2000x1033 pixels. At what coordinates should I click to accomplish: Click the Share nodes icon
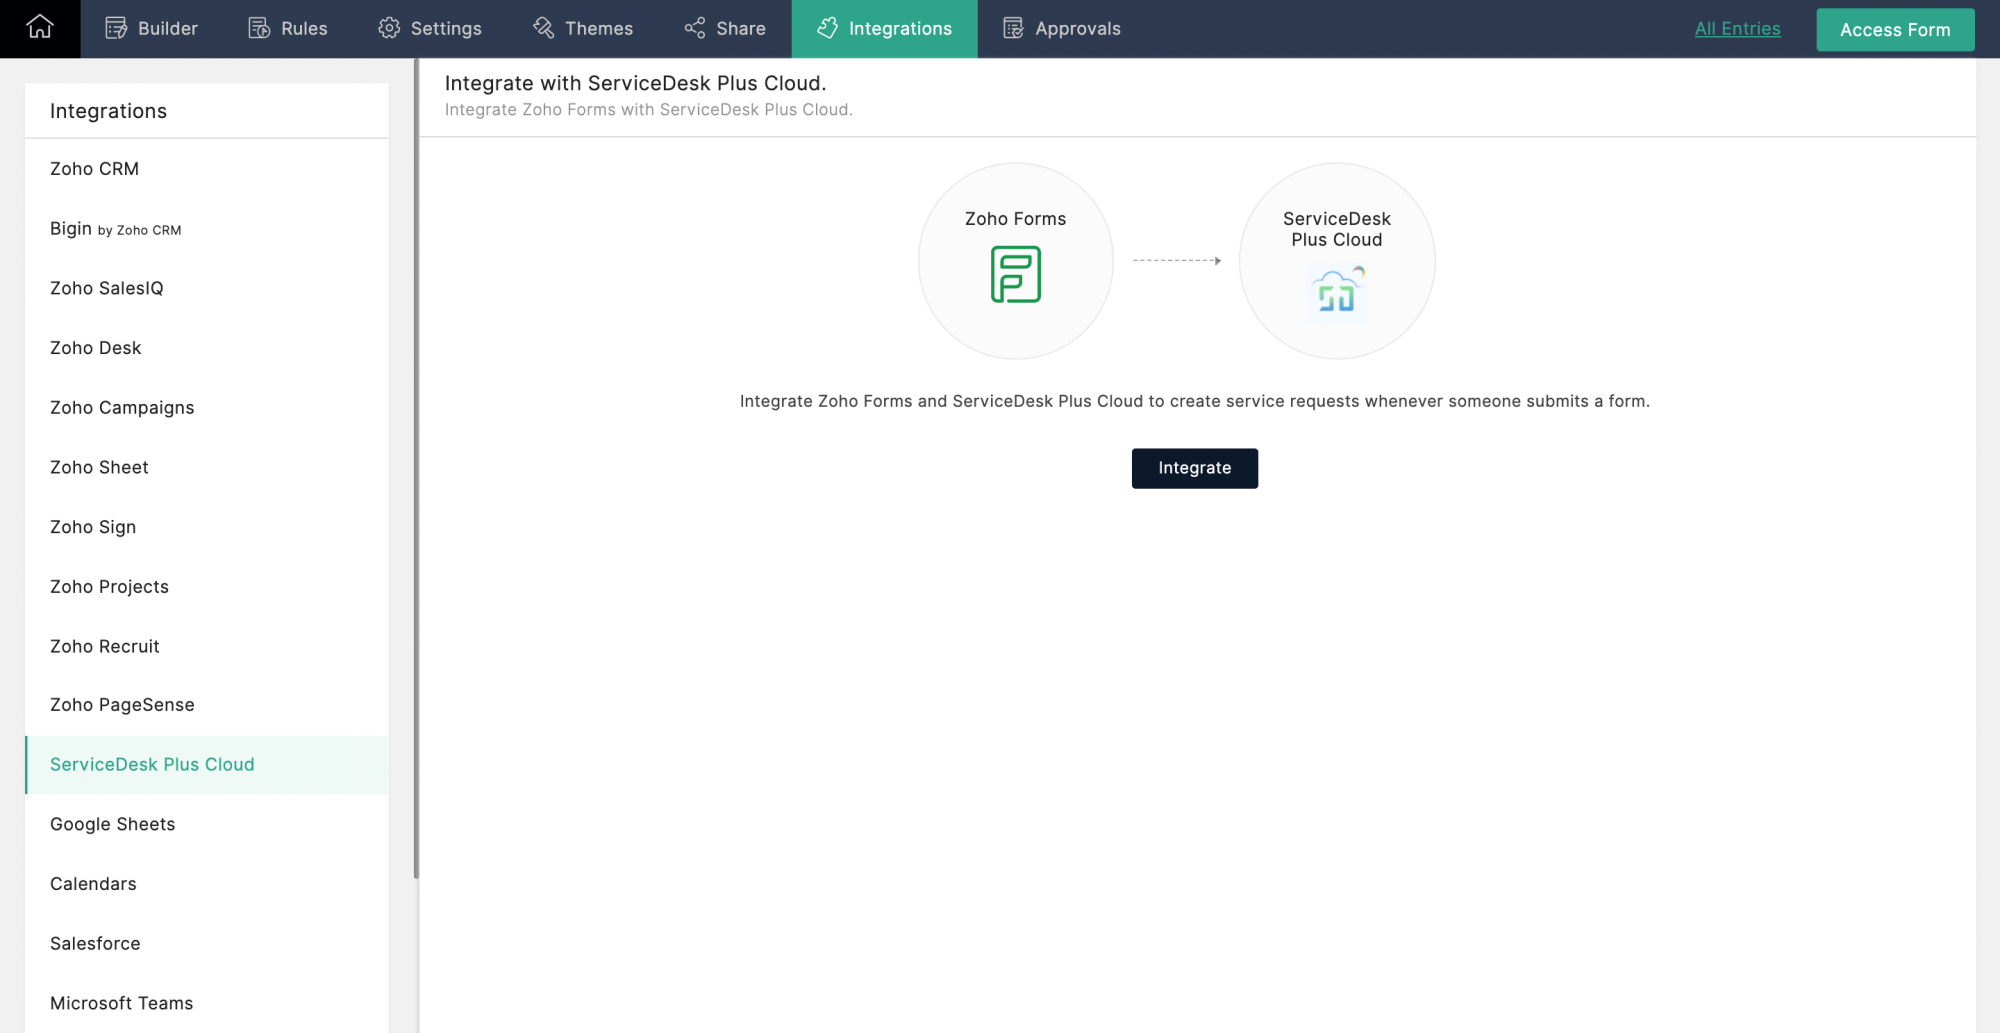click(x=695, y=28)
